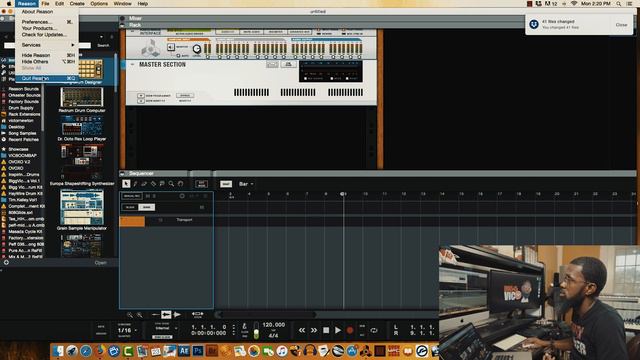640x360 pixels.
Task: Click the Spotlight search icon in menu bar
Action: (619, 4)
